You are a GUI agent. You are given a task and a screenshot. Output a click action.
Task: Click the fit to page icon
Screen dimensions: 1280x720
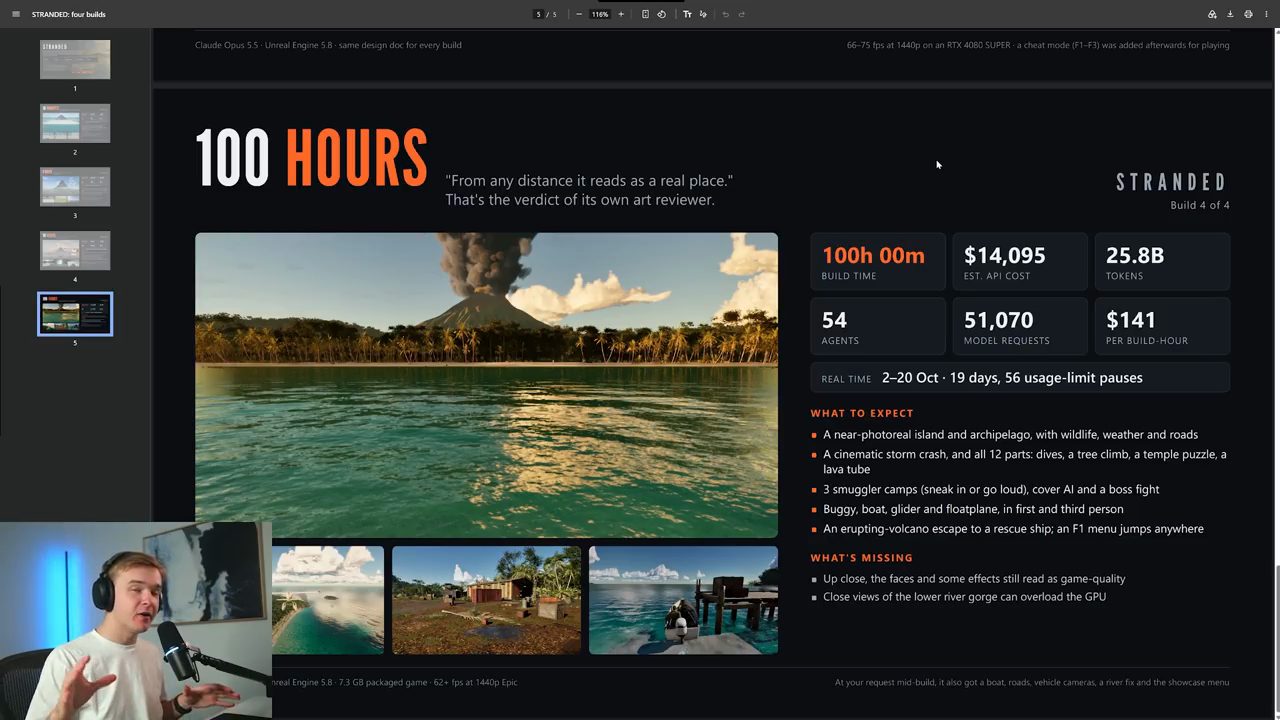(645, 14)
